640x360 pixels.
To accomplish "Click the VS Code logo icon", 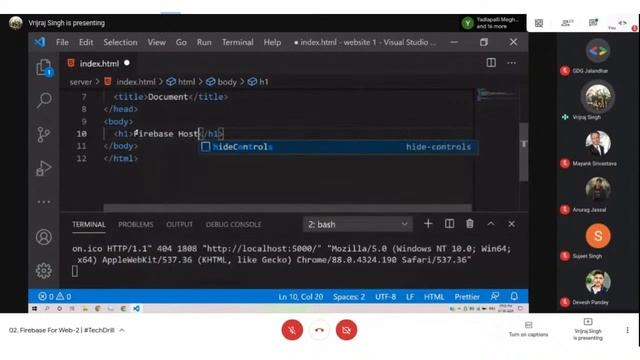I will coord(40,42).
